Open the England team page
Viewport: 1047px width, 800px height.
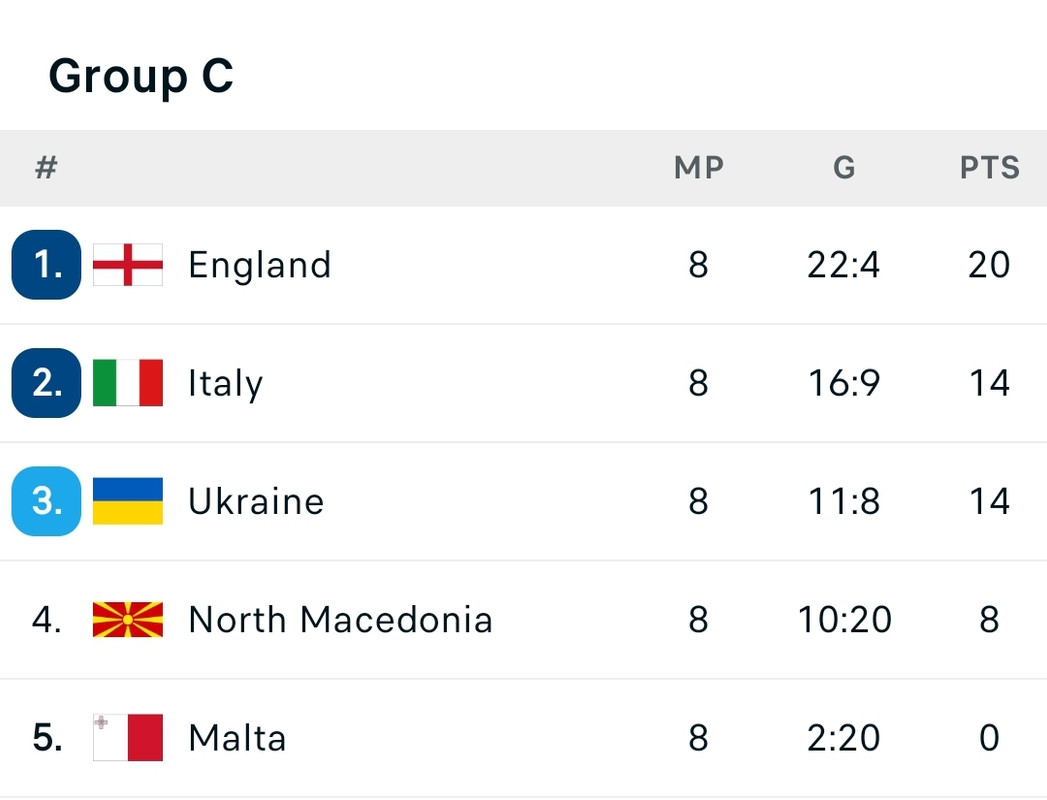click(x=260, y=265)
